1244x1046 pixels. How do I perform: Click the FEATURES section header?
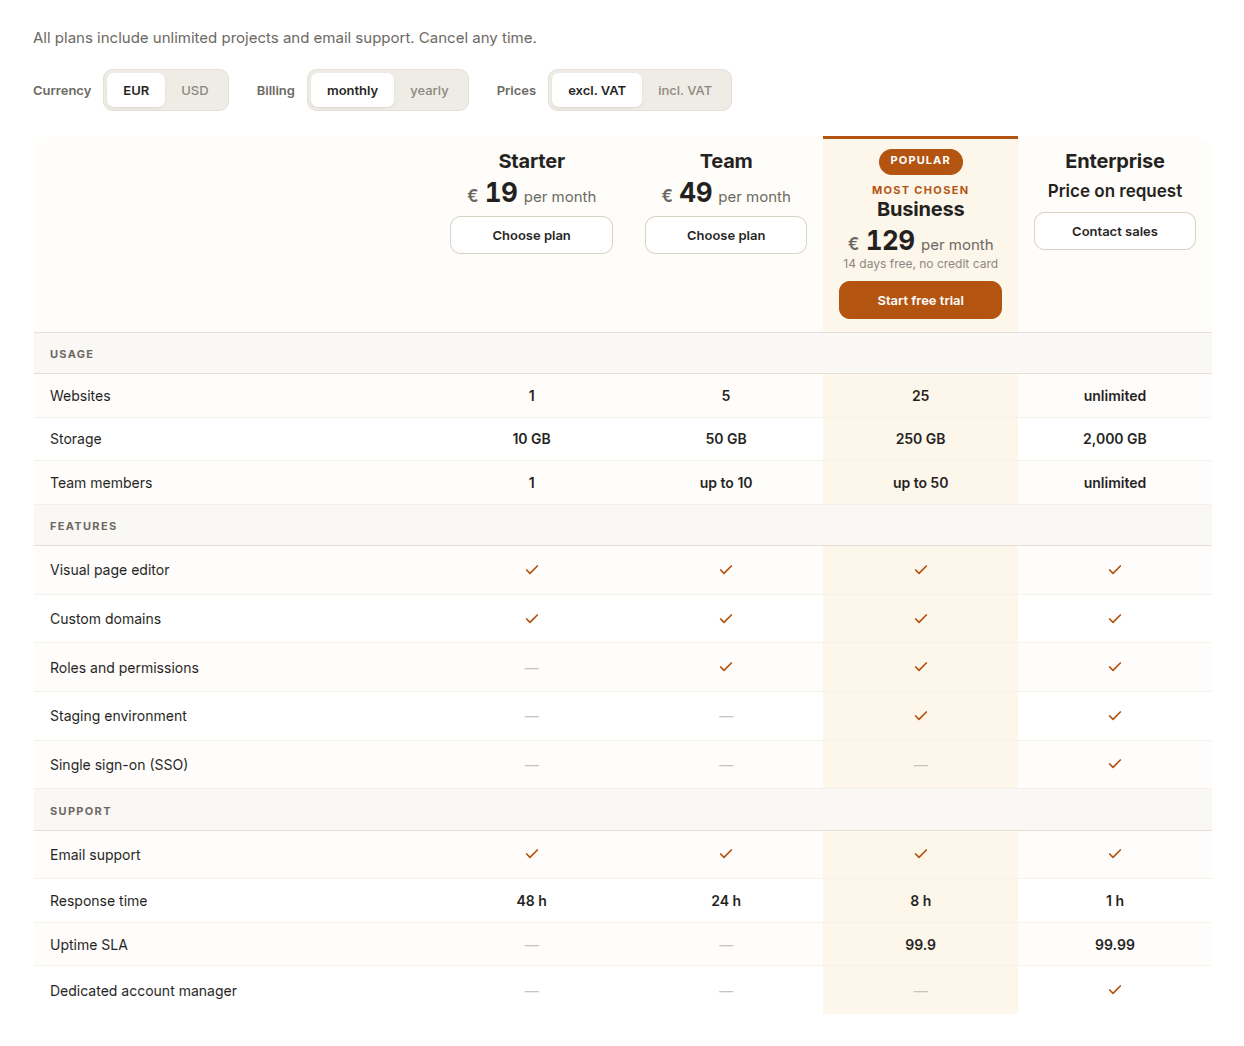(83, 526)
